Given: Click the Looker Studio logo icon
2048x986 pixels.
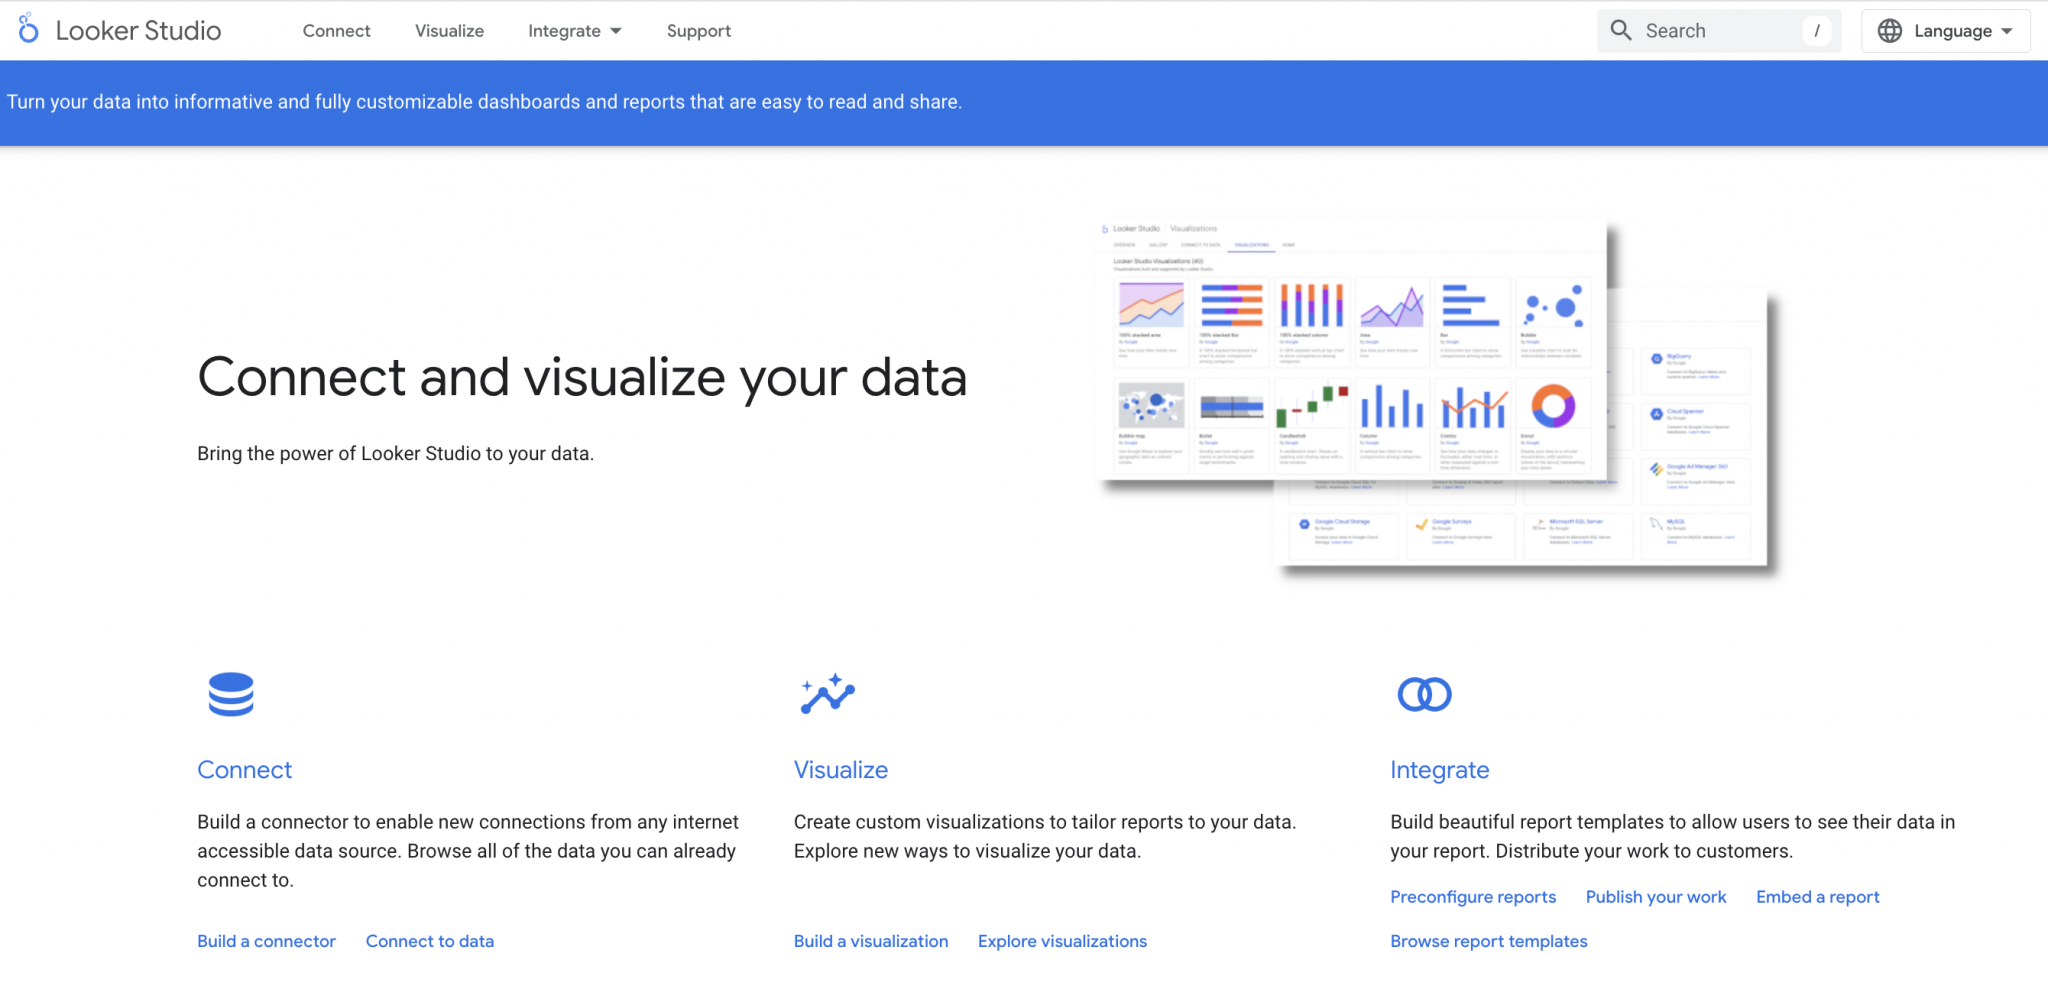Looking at the screenshot, I should point(28,30).
